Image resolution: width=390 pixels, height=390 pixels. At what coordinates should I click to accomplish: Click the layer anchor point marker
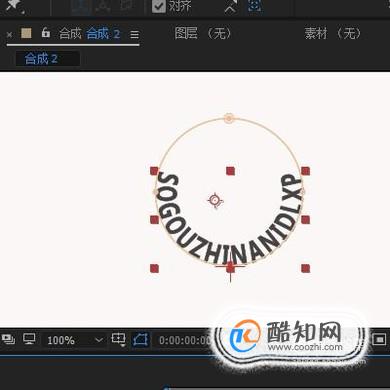[215, 200]
